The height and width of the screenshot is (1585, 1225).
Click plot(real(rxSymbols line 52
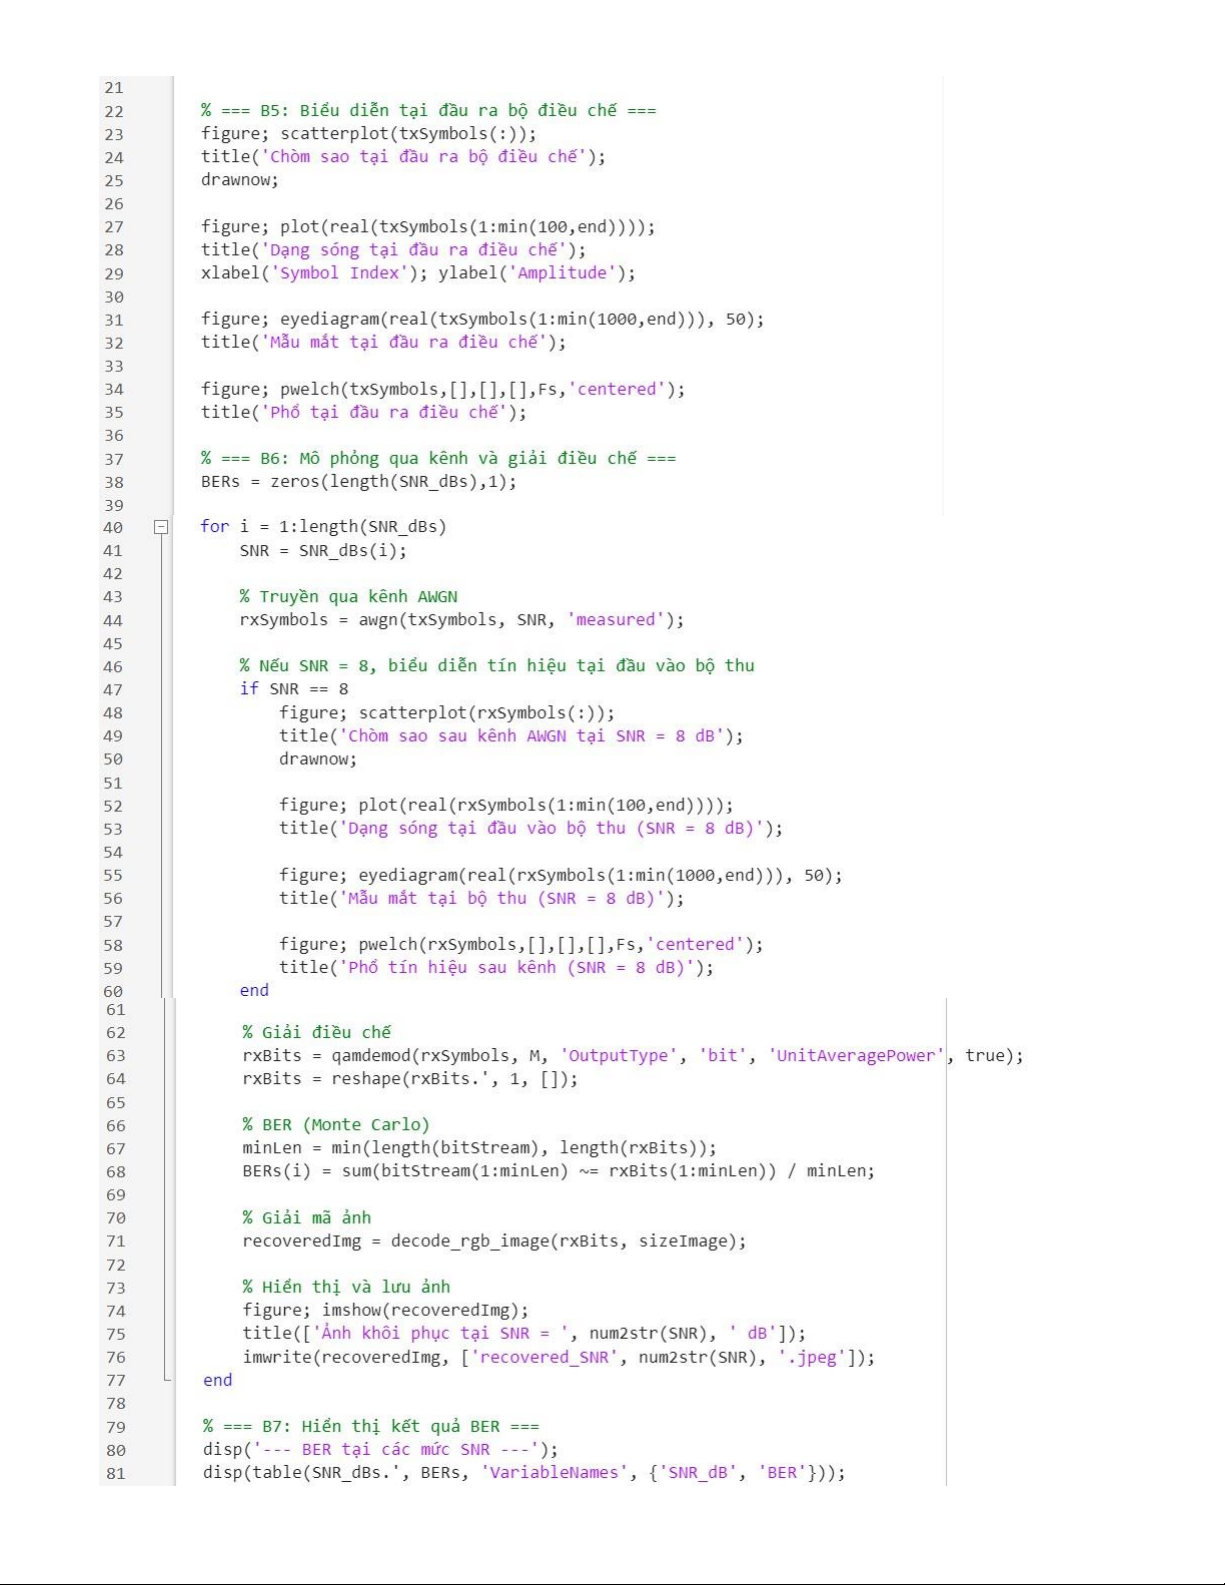[x=506, y=805]
